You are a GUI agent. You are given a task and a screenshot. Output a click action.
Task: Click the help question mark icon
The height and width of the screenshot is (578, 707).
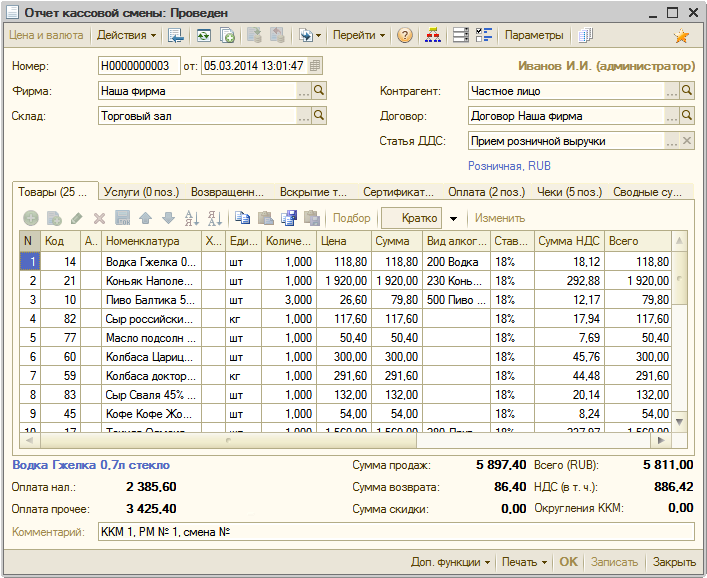pos(404,36)
